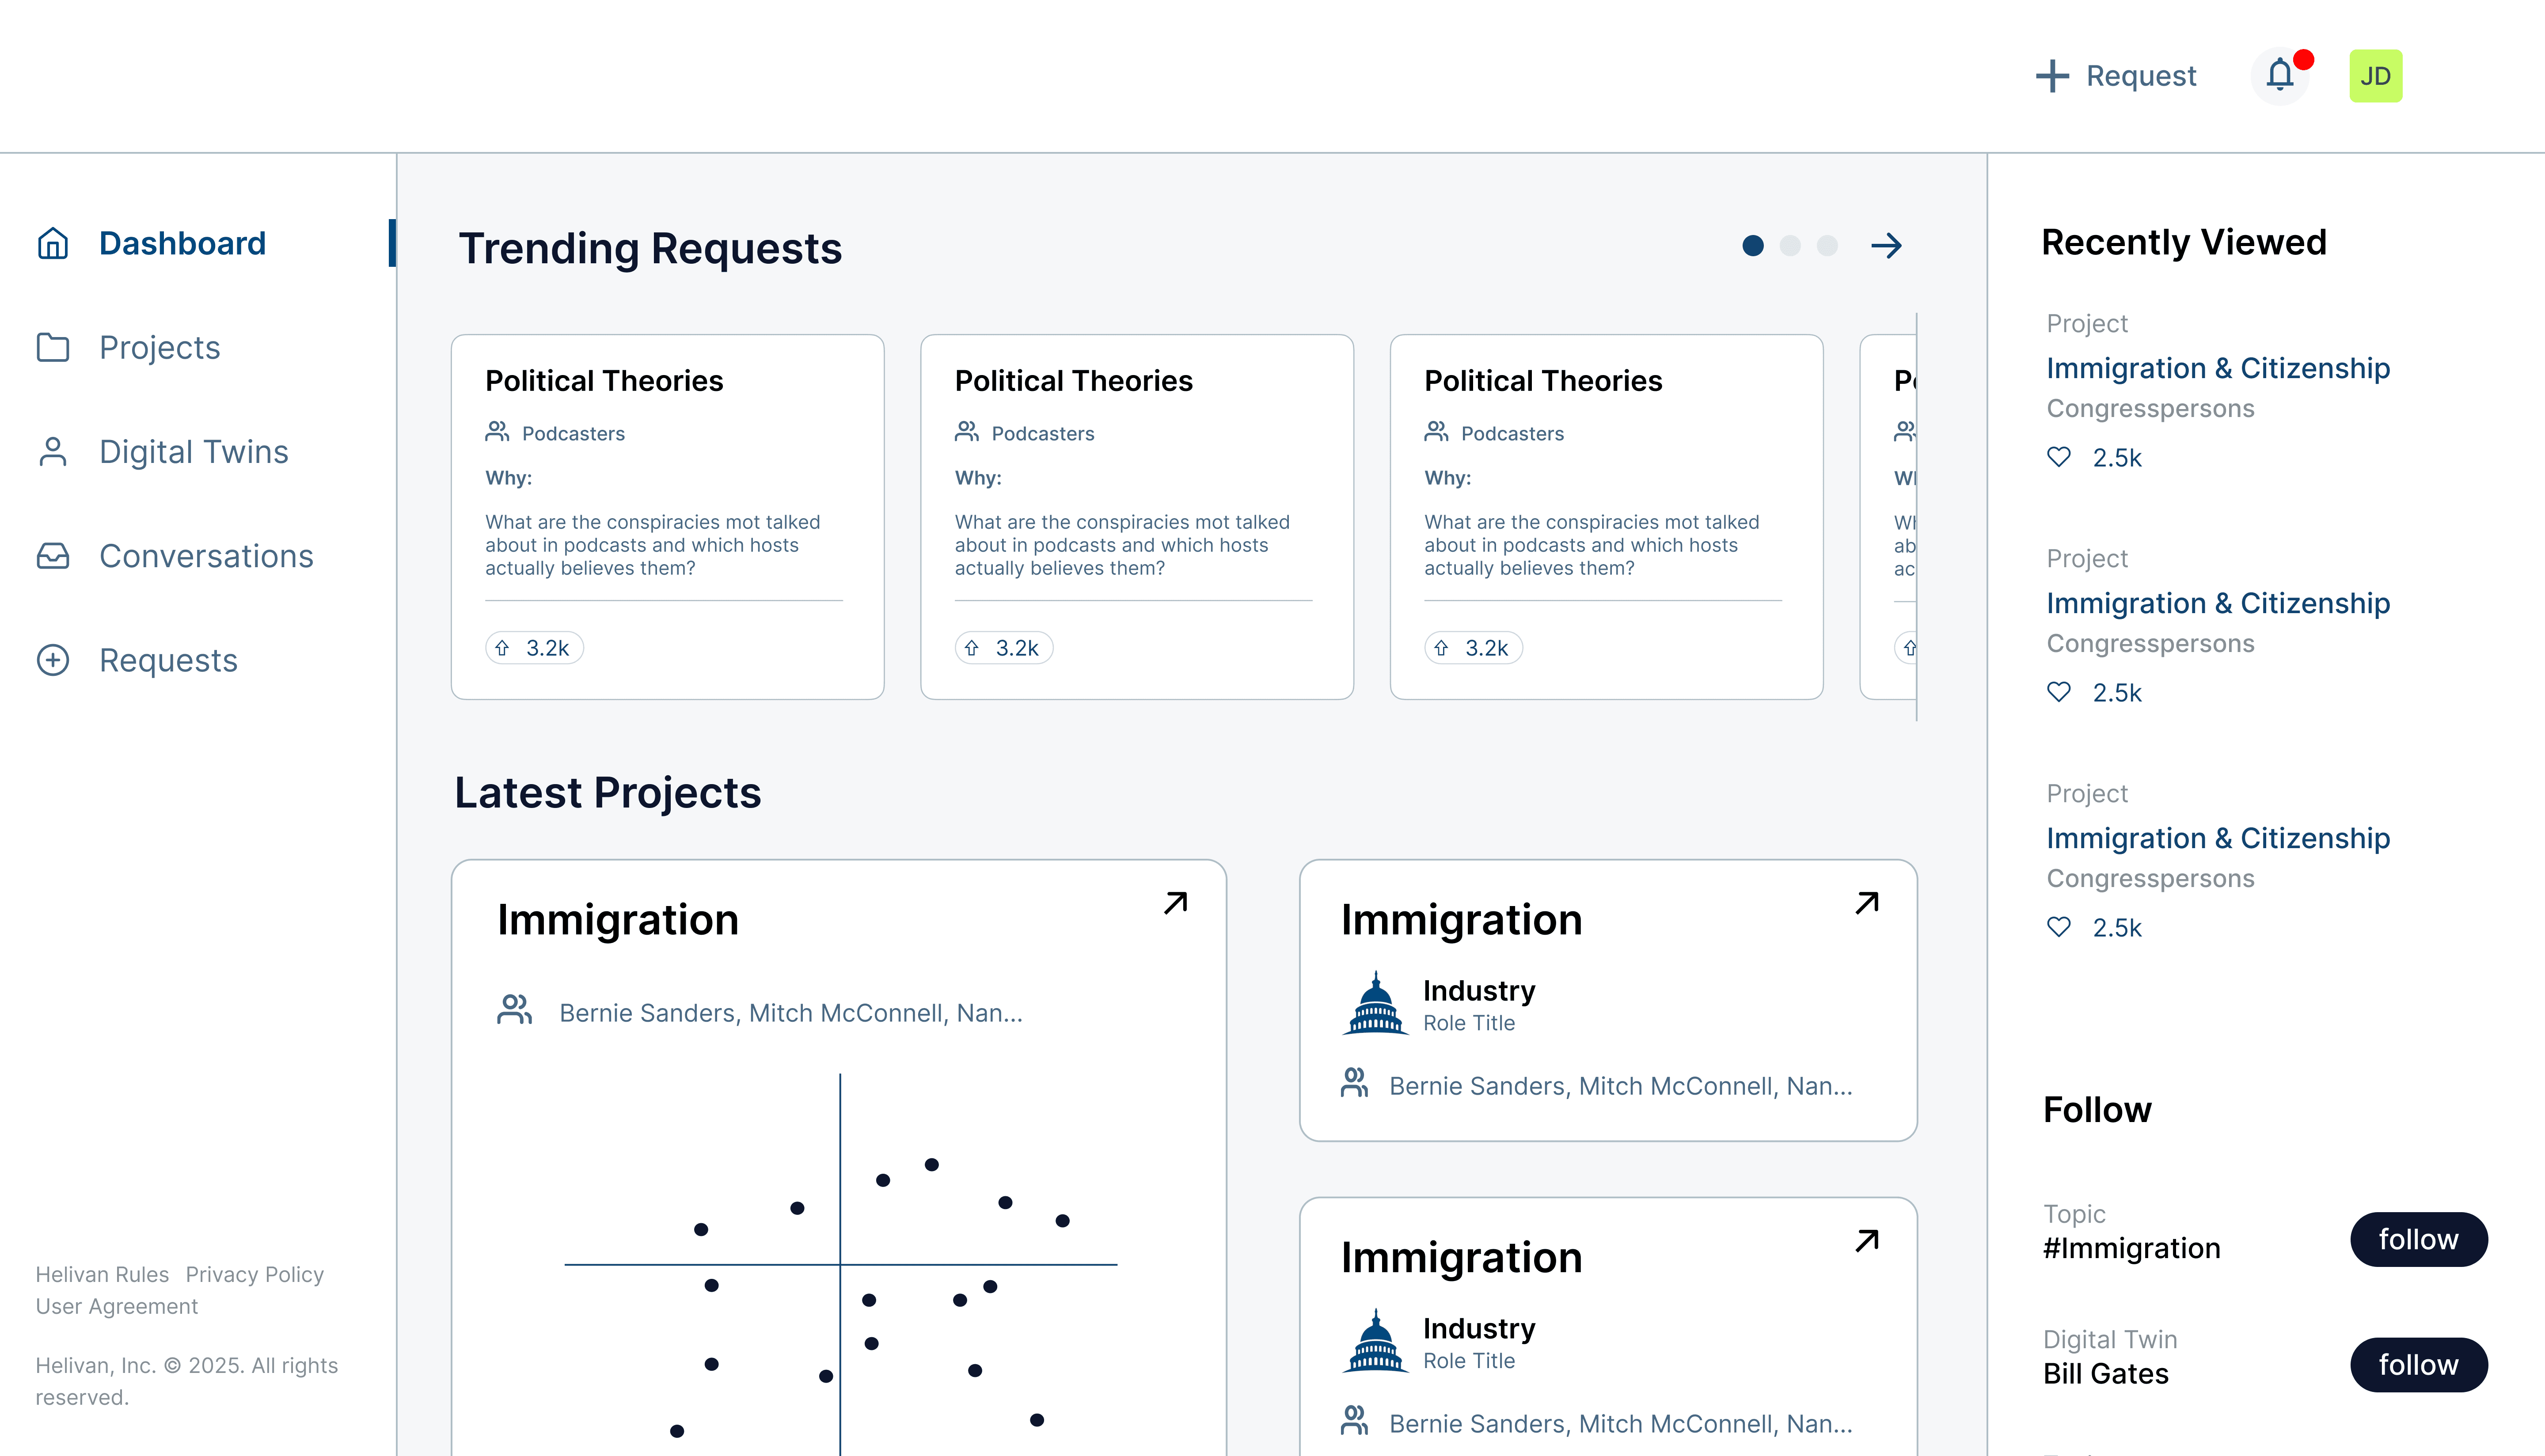Click the next arrow in Trending Requests
The image size is (2545, 1456).
coord(1886,246)
